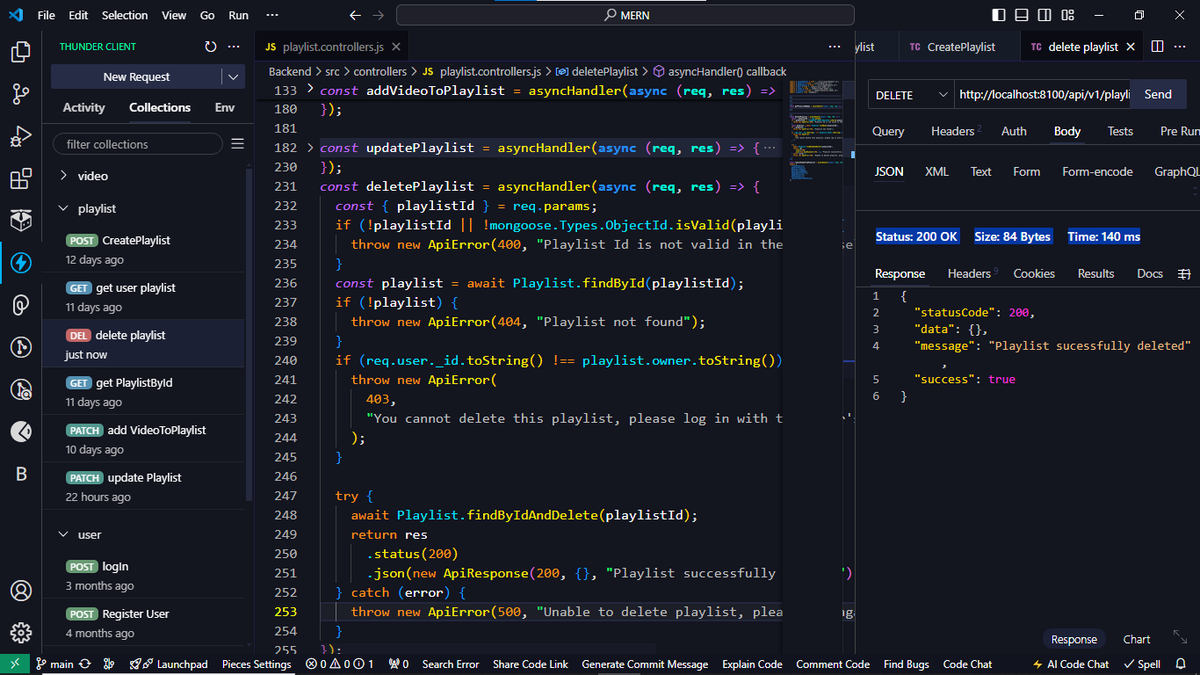The image size is (1200, 675).
Task: Select Form-encode body type
Action: (x=1097, y=172)
